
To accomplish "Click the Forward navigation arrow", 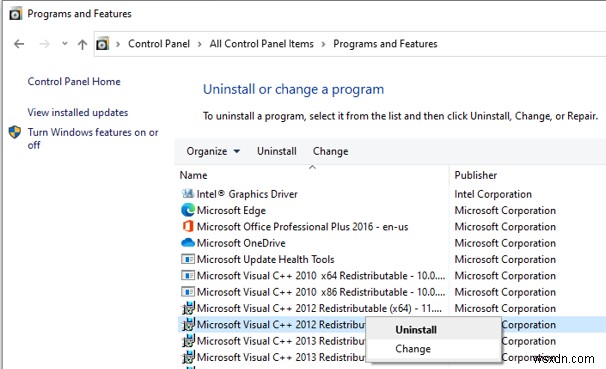I will tap(44, 44).
